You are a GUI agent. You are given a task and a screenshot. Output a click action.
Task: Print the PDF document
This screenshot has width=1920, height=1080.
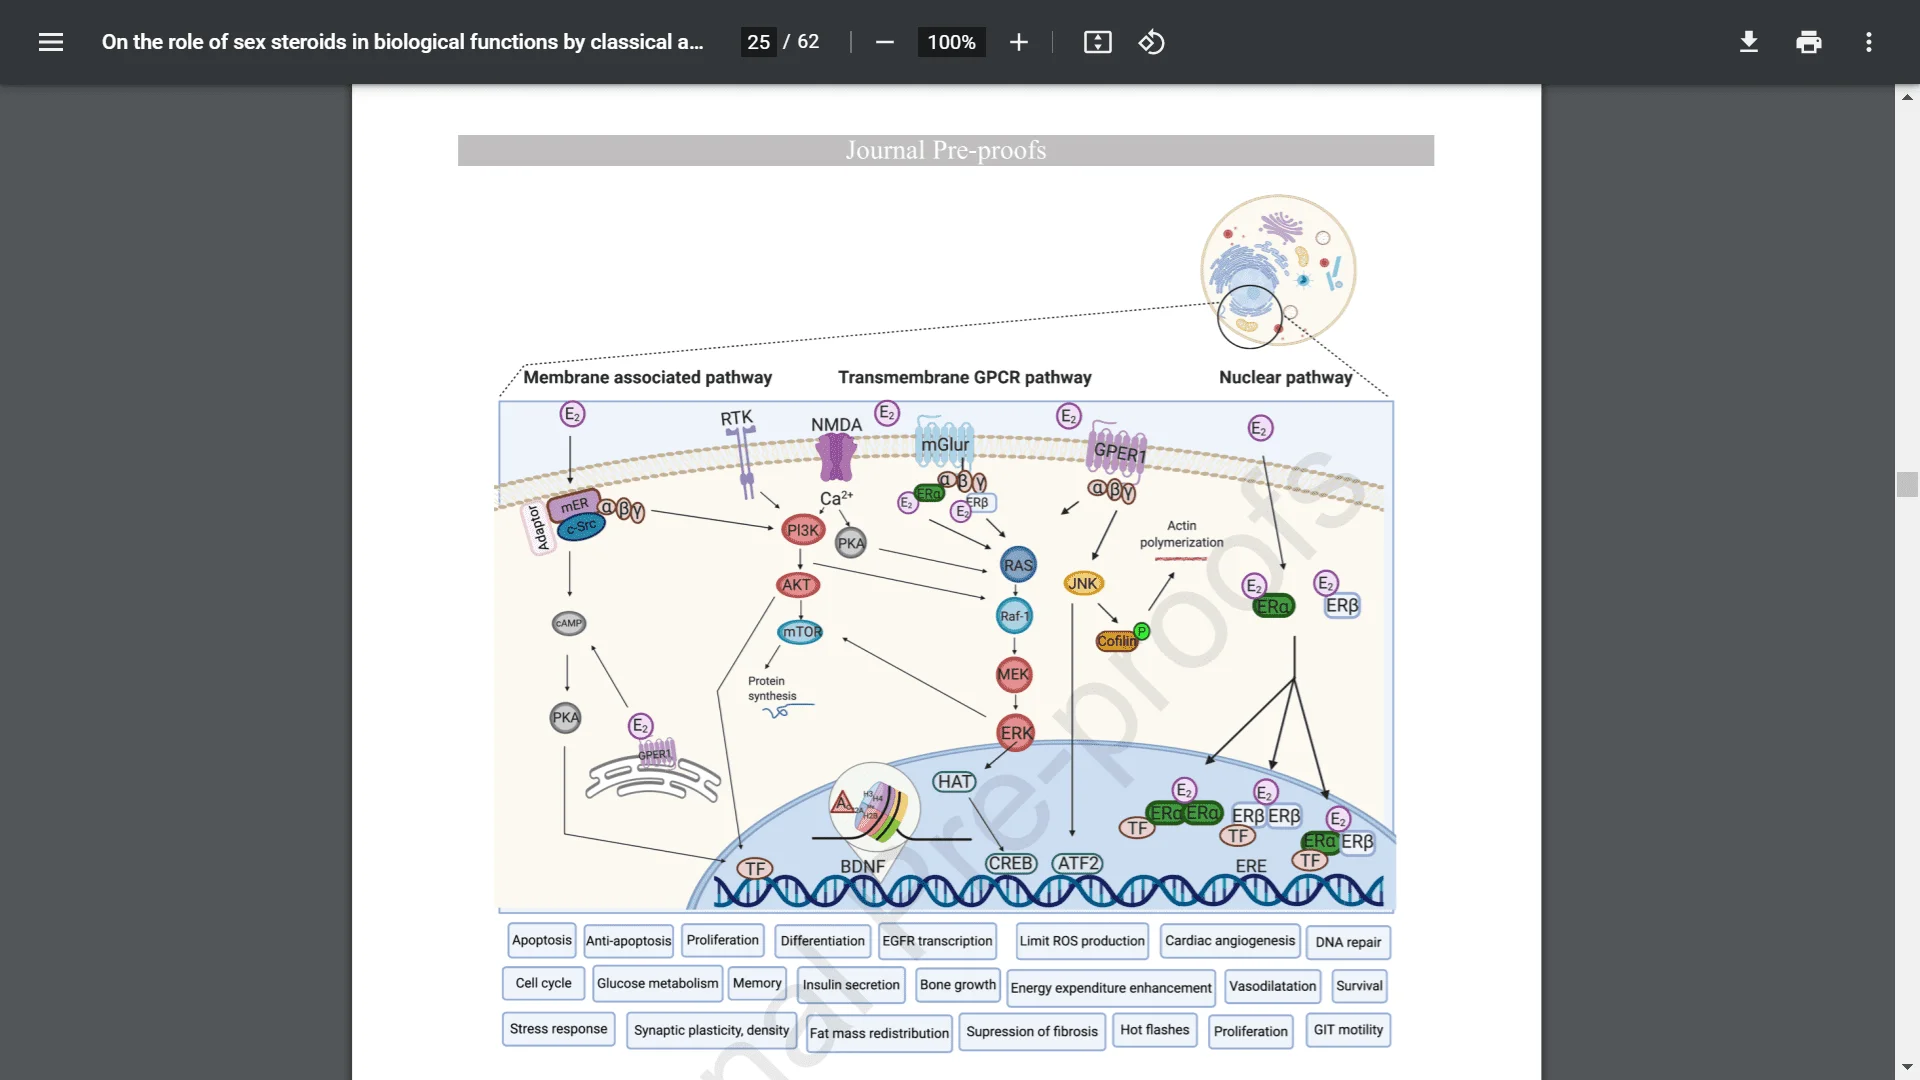[1808, 42]
